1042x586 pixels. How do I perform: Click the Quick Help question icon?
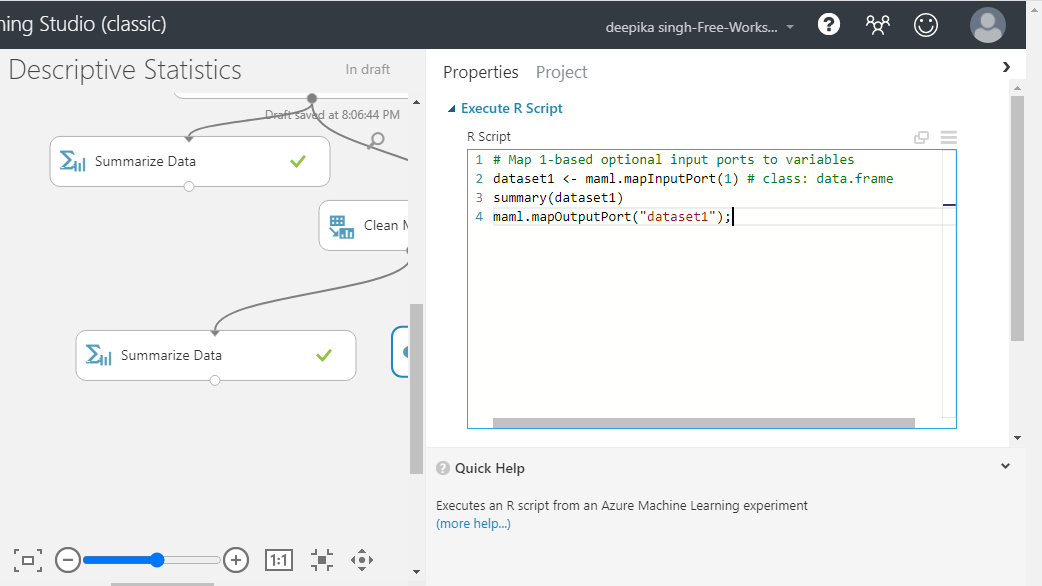[443, 468]
